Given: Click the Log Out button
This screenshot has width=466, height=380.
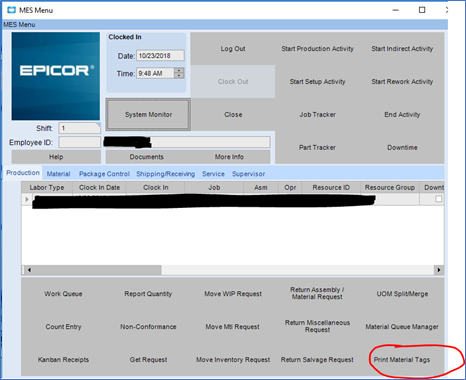Looking at the screenshot, I should (233, 49).
